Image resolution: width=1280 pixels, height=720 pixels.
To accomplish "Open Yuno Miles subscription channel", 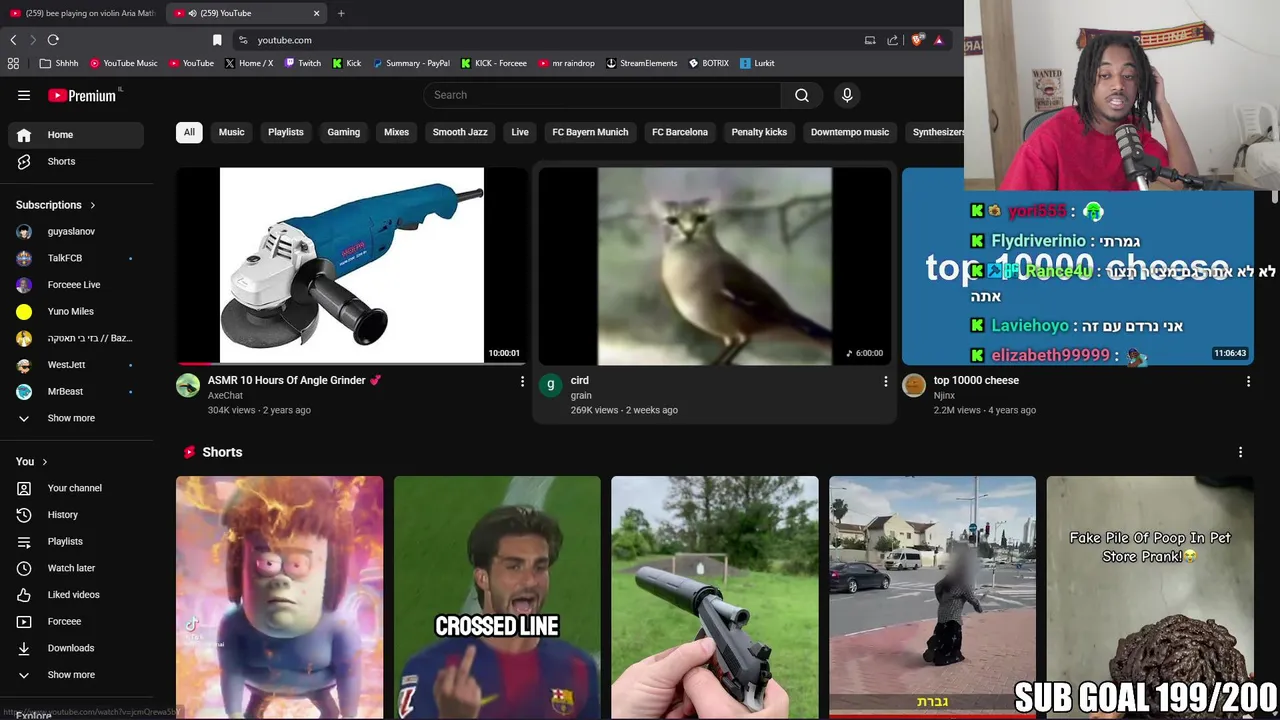I will [x=76, y=311].
